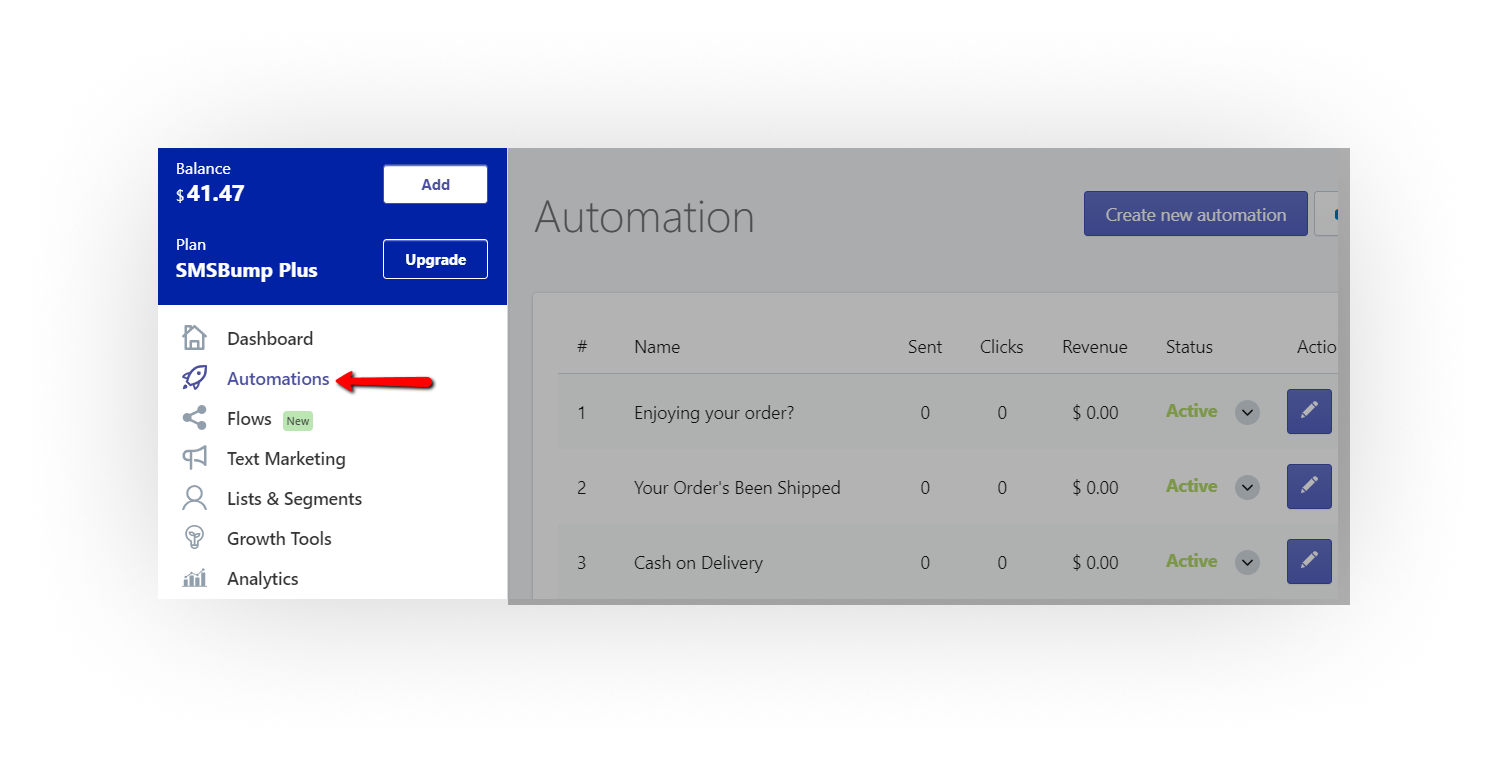Expand status dropdown for 'Cash on Delivery'
Image resolution: width=1496 pixels, height=760 pixels.
tap(1247, 562)
